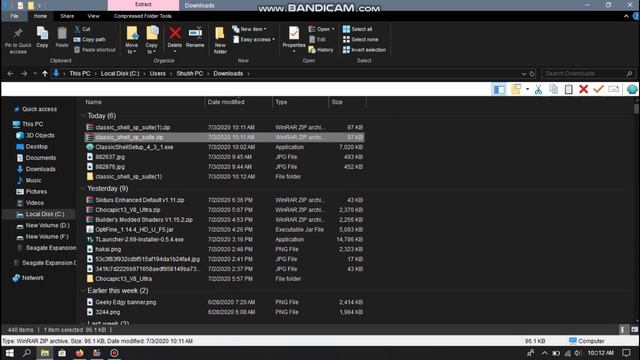The width and height of the screenshot is (640, 360).
Task: Open the New item dropdown
Action: click(249, 29)
